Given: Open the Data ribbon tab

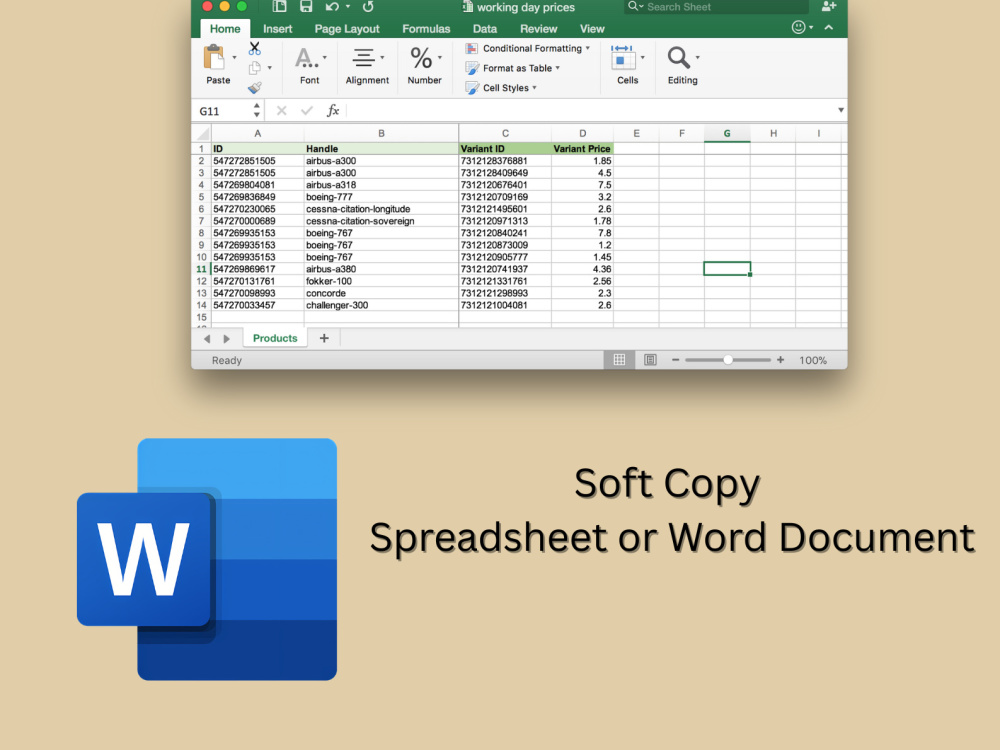Looking at the screenshot, I should [x=485, y=29].
